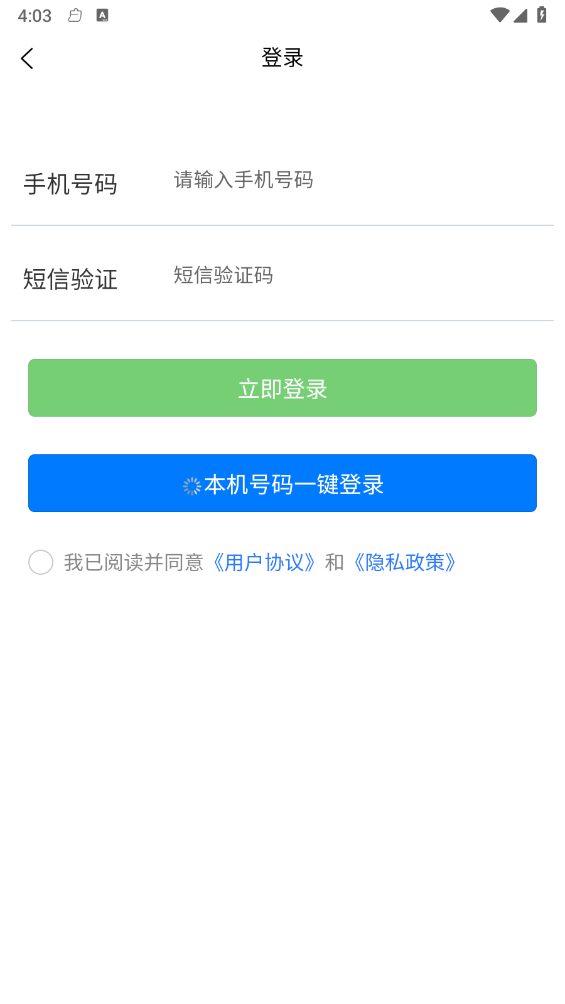The height and width of the screenshot is (1004, 565).
Task: Tap the bag notification icon in status bar
Action: (x=75, y=15)
